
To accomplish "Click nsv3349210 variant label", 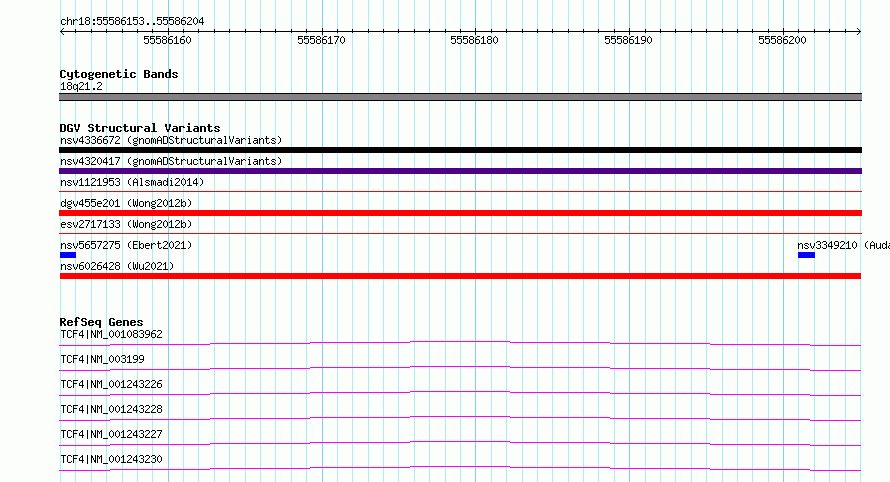I will click(x=843, y=245).
